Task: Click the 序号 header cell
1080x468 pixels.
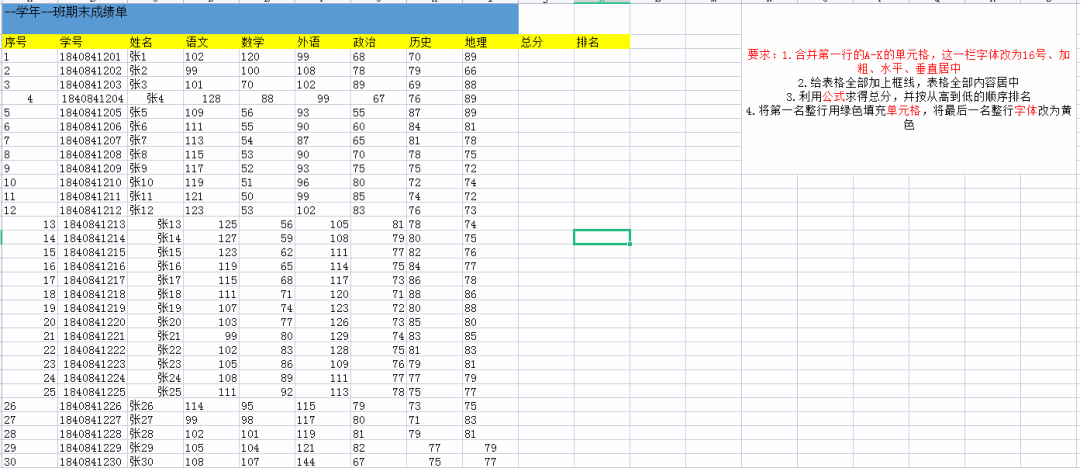Action: 28,42
